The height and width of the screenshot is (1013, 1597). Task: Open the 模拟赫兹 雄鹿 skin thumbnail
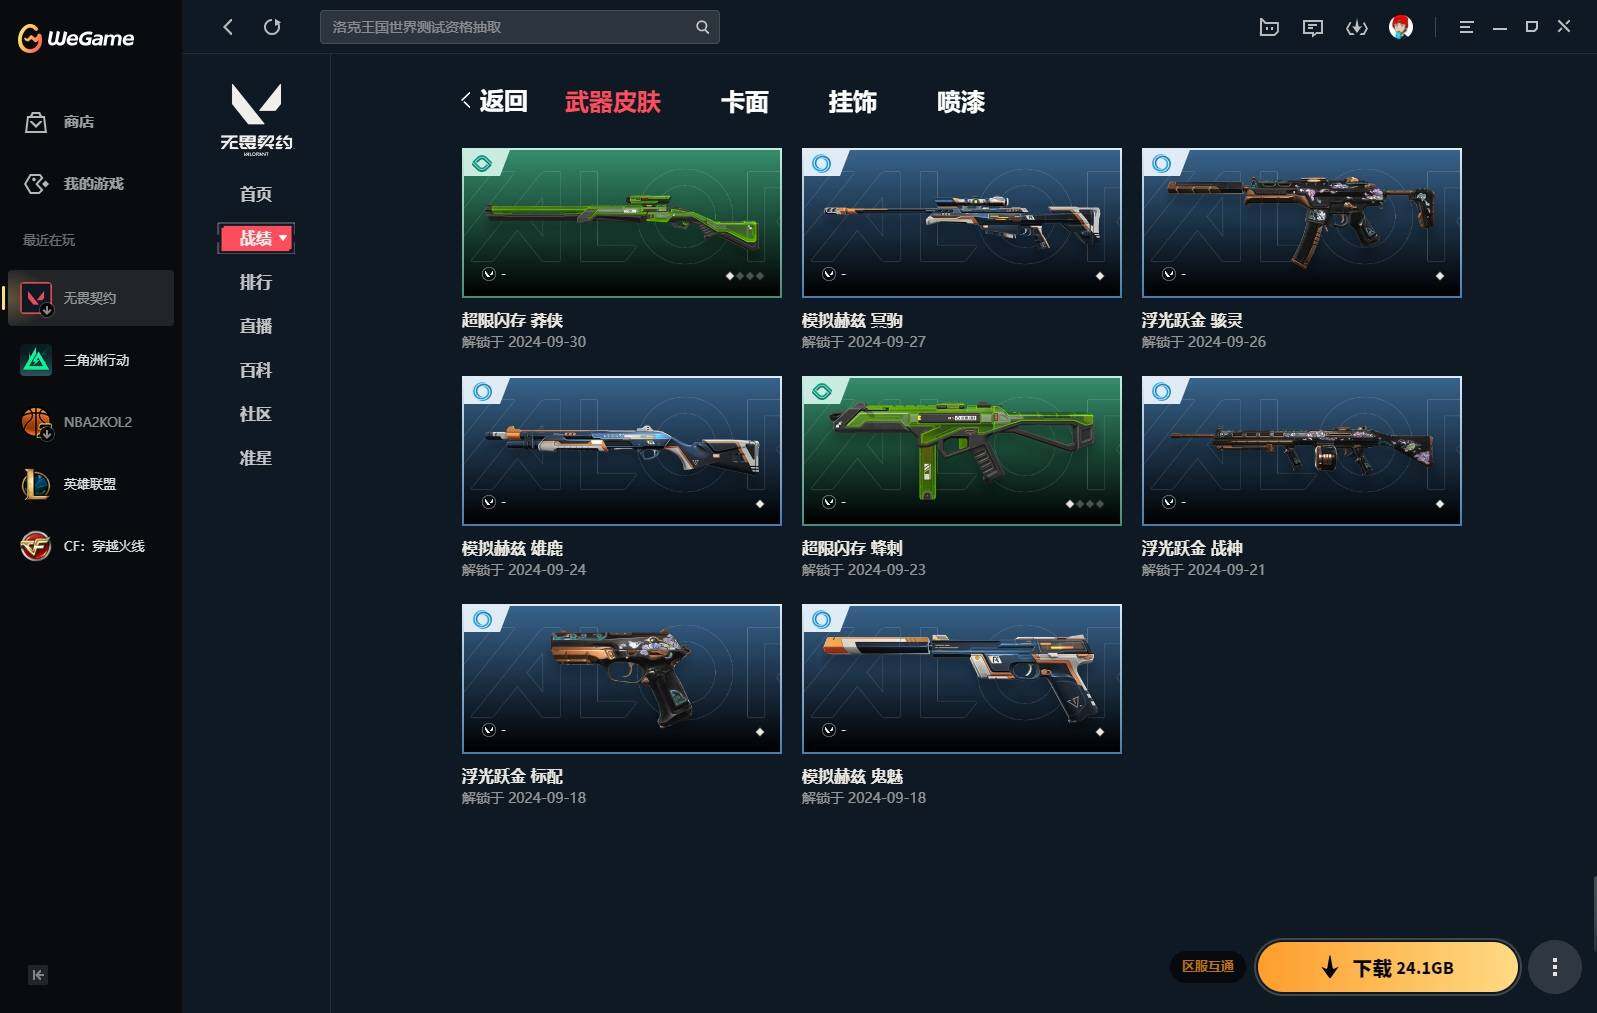[x=622, y=451]
